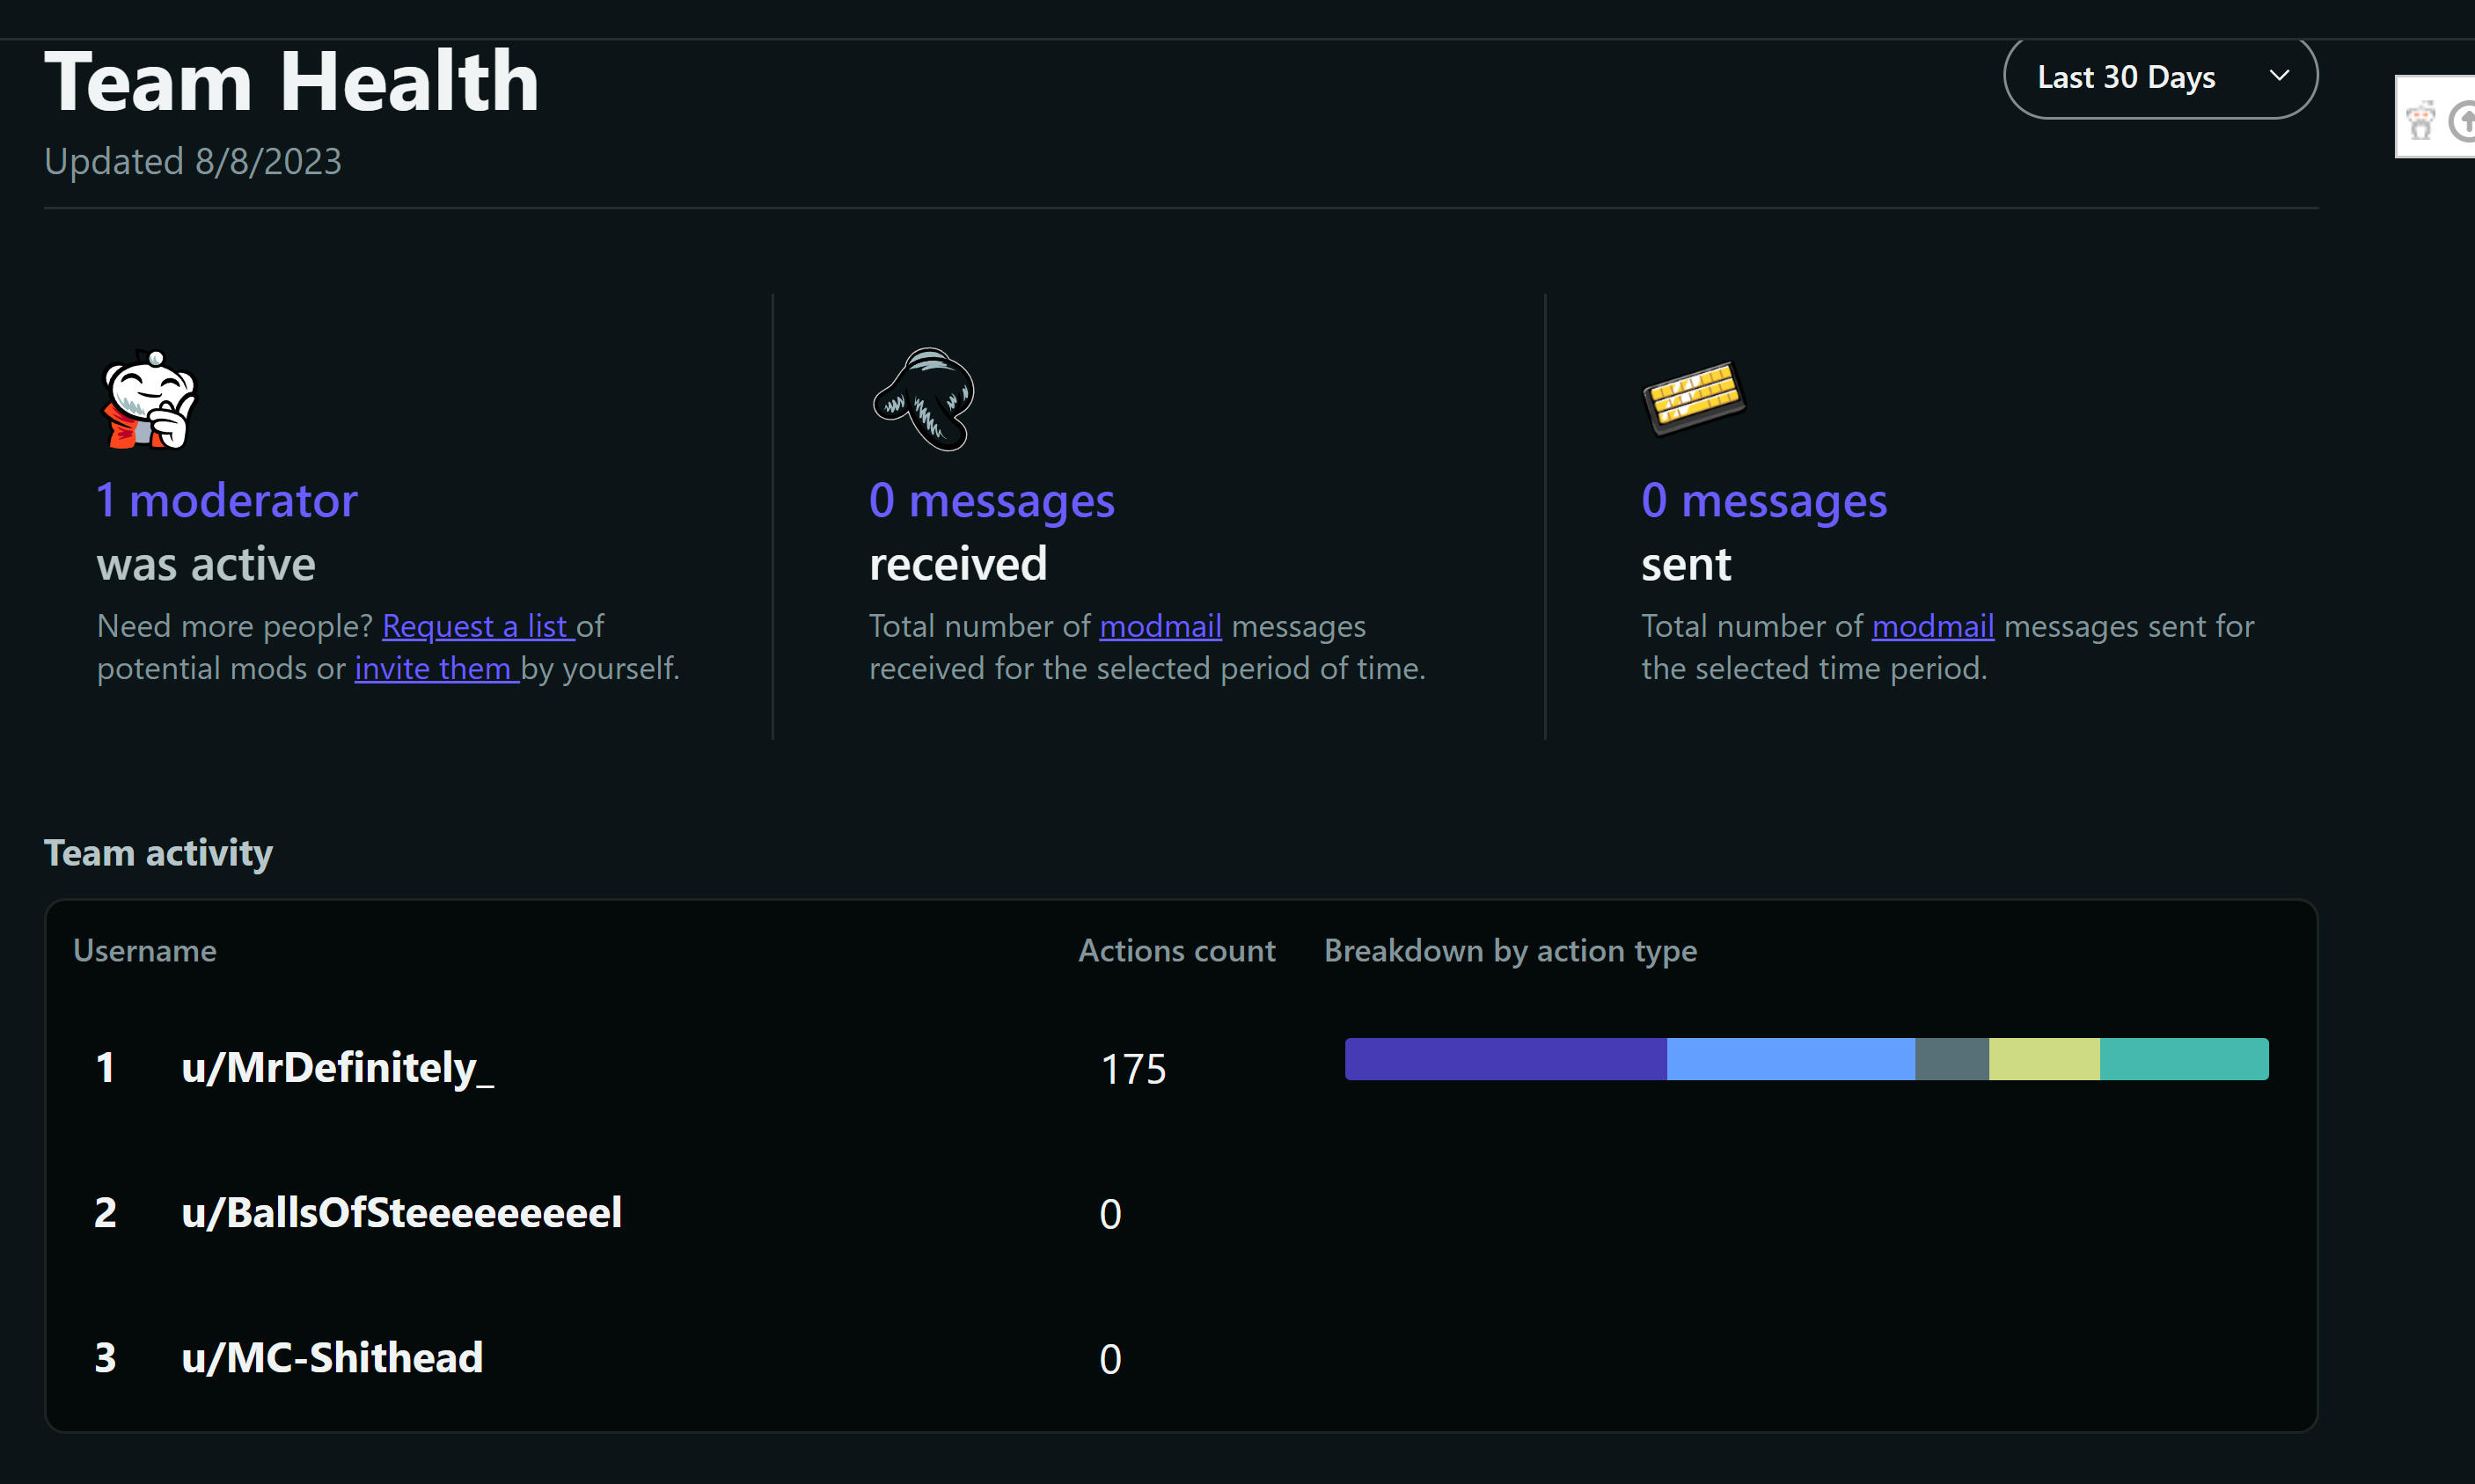The height and width of the screenshot is (1484, 2475).
Task: Click the thinking Snoo moderator icon
Action: (x=150, y=400)
